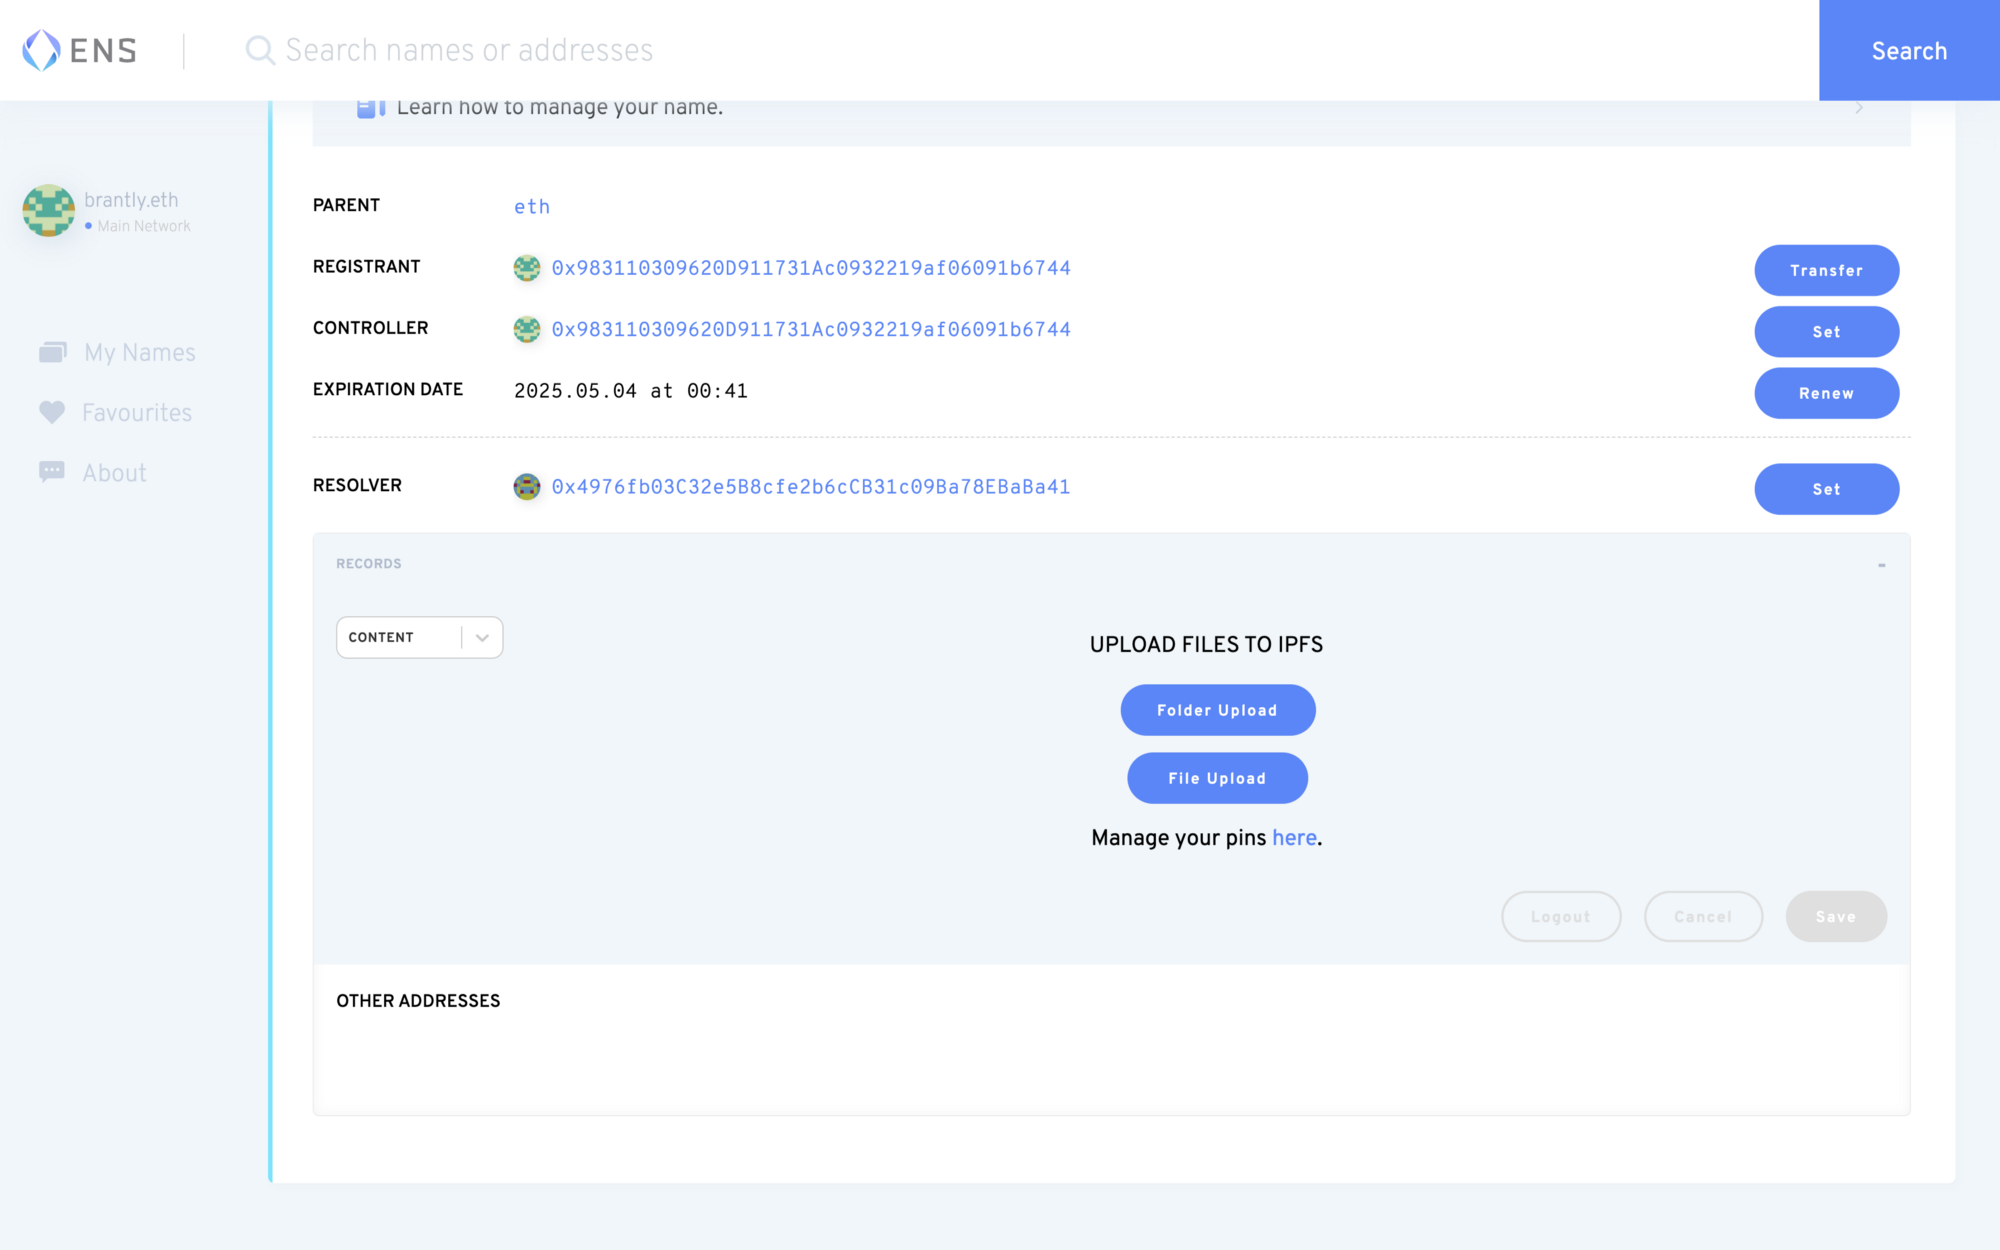
Task: Click the Transfer registrant button
Action: coord(1826,269)
